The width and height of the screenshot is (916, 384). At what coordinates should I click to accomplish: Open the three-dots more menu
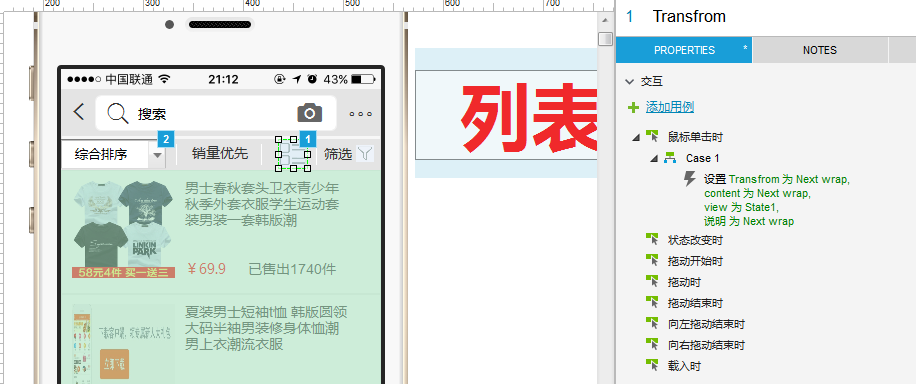click(x=360, y=114)
